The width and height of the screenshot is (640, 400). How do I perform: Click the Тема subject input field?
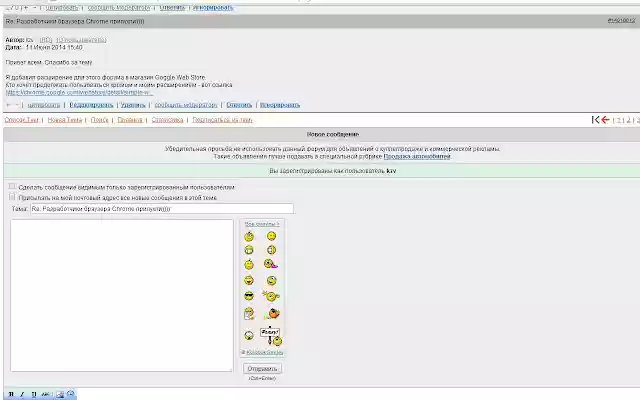[x=162, y=209]
